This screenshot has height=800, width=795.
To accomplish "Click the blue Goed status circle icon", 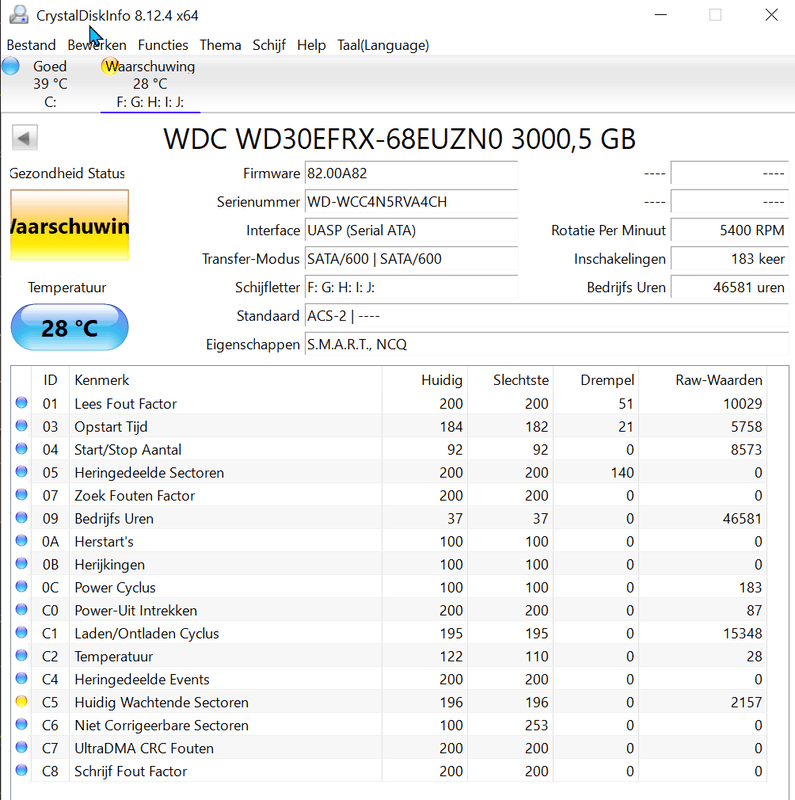I will coord(11,66).
